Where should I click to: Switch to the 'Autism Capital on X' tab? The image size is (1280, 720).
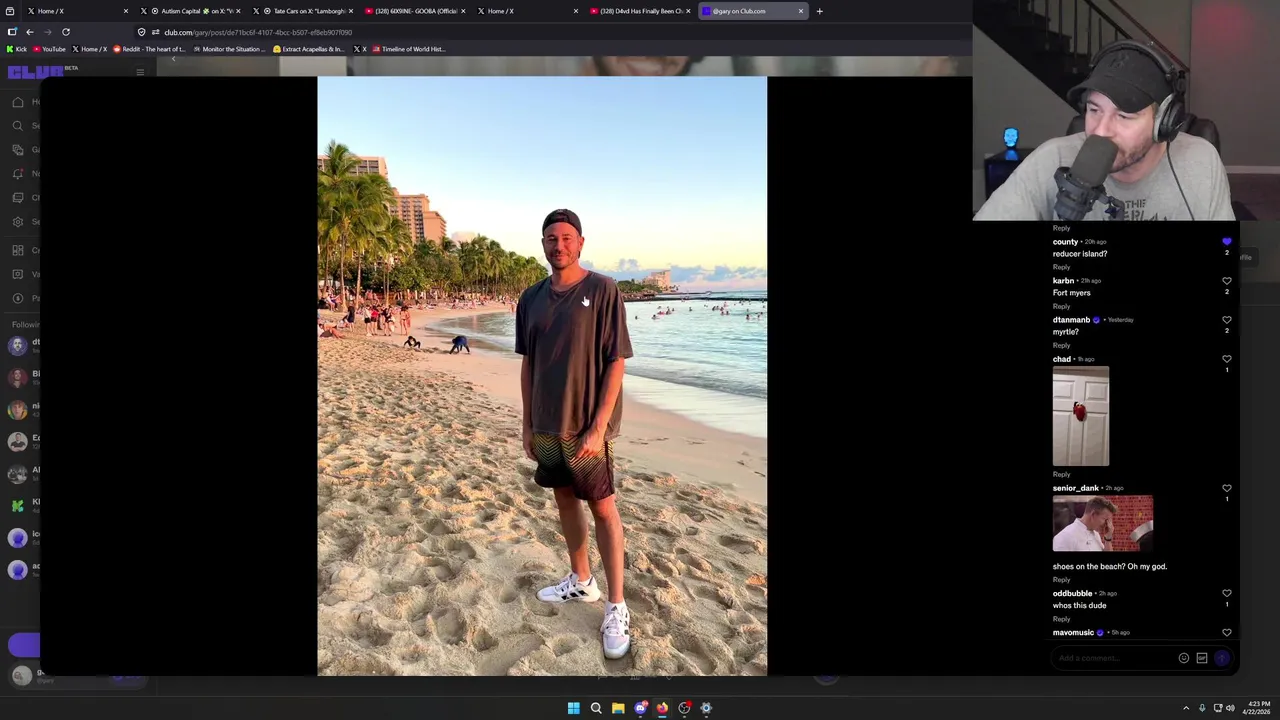coord(190,11)
